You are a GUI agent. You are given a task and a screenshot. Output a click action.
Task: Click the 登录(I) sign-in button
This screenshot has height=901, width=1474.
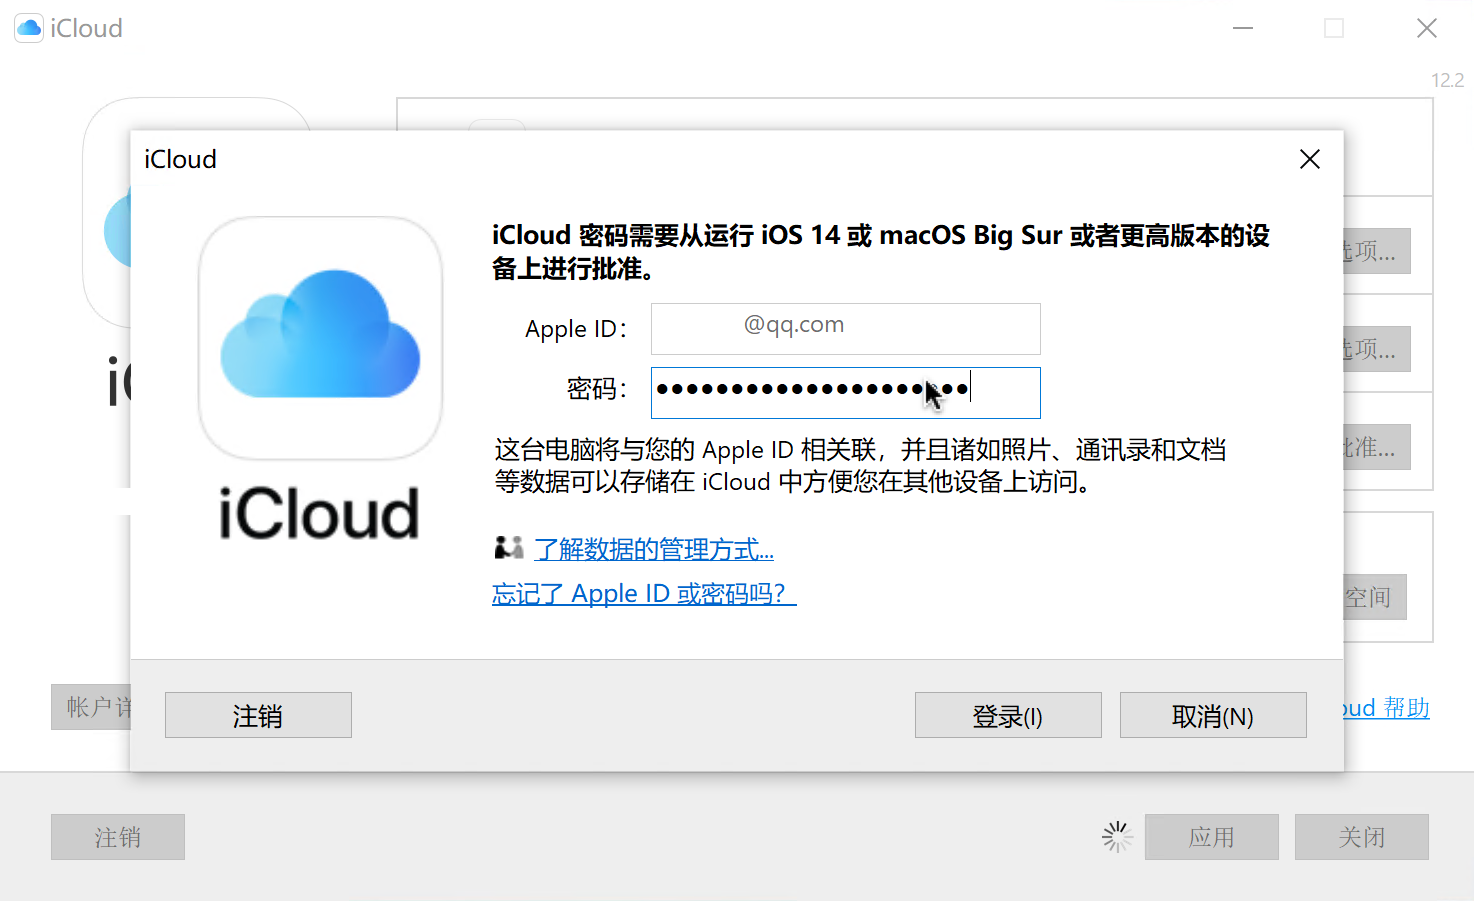click(1008, 715)
